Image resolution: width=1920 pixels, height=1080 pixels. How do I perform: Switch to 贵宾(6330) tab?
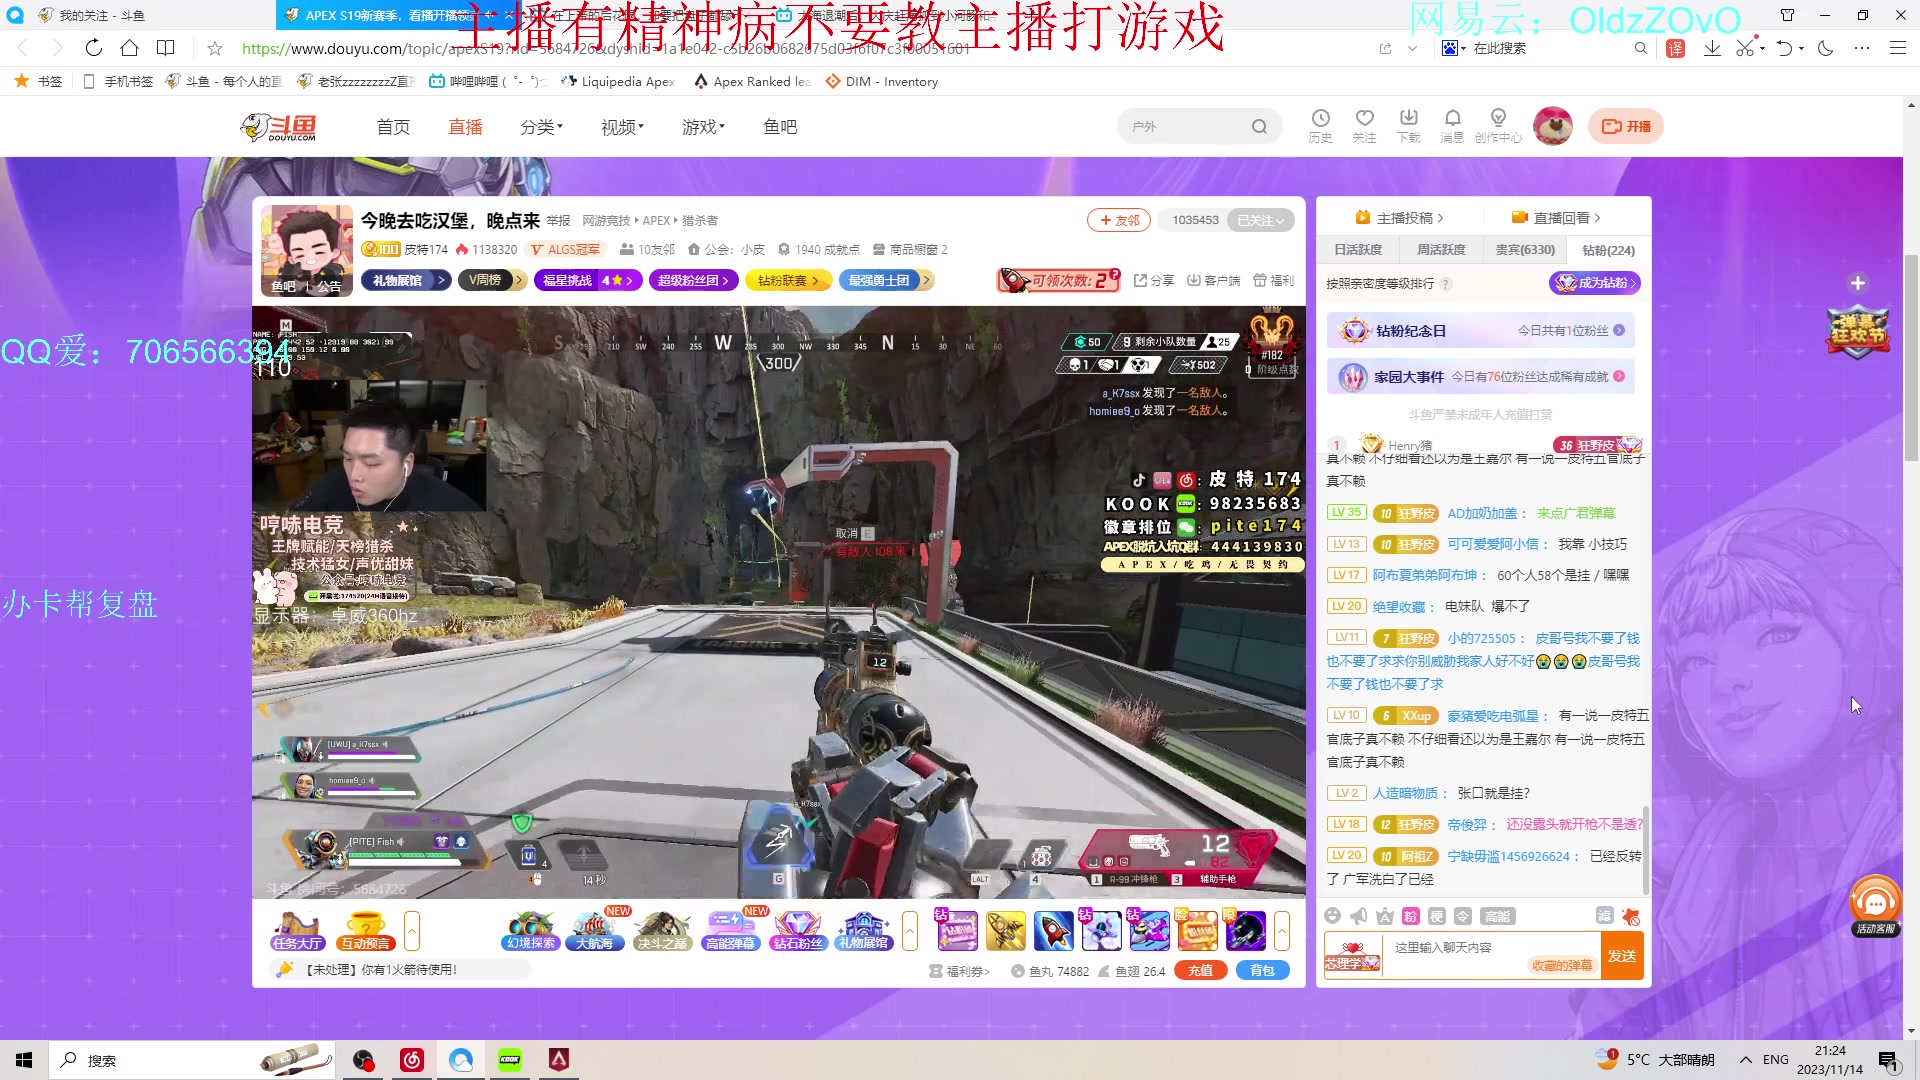(1525, 250)
